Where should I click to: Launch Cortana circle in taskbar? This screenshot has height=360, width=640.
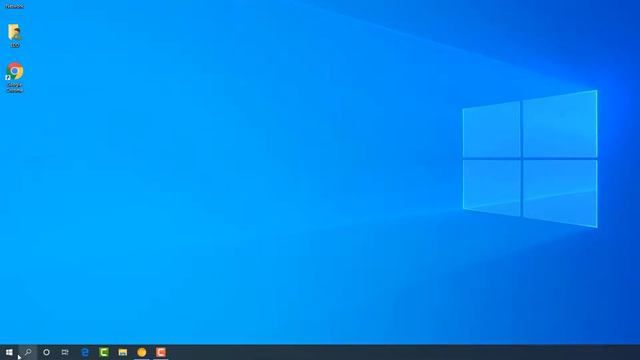47,352
